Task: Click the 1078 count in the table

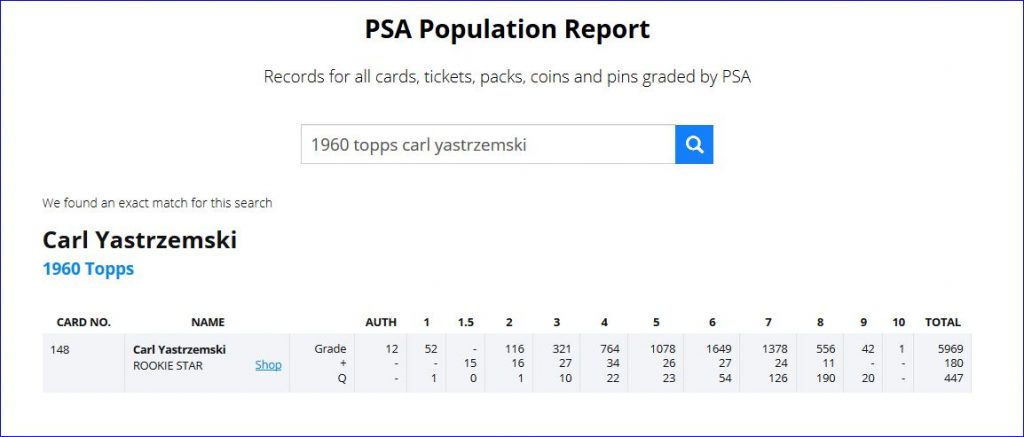Action: (x=664, y=349)
